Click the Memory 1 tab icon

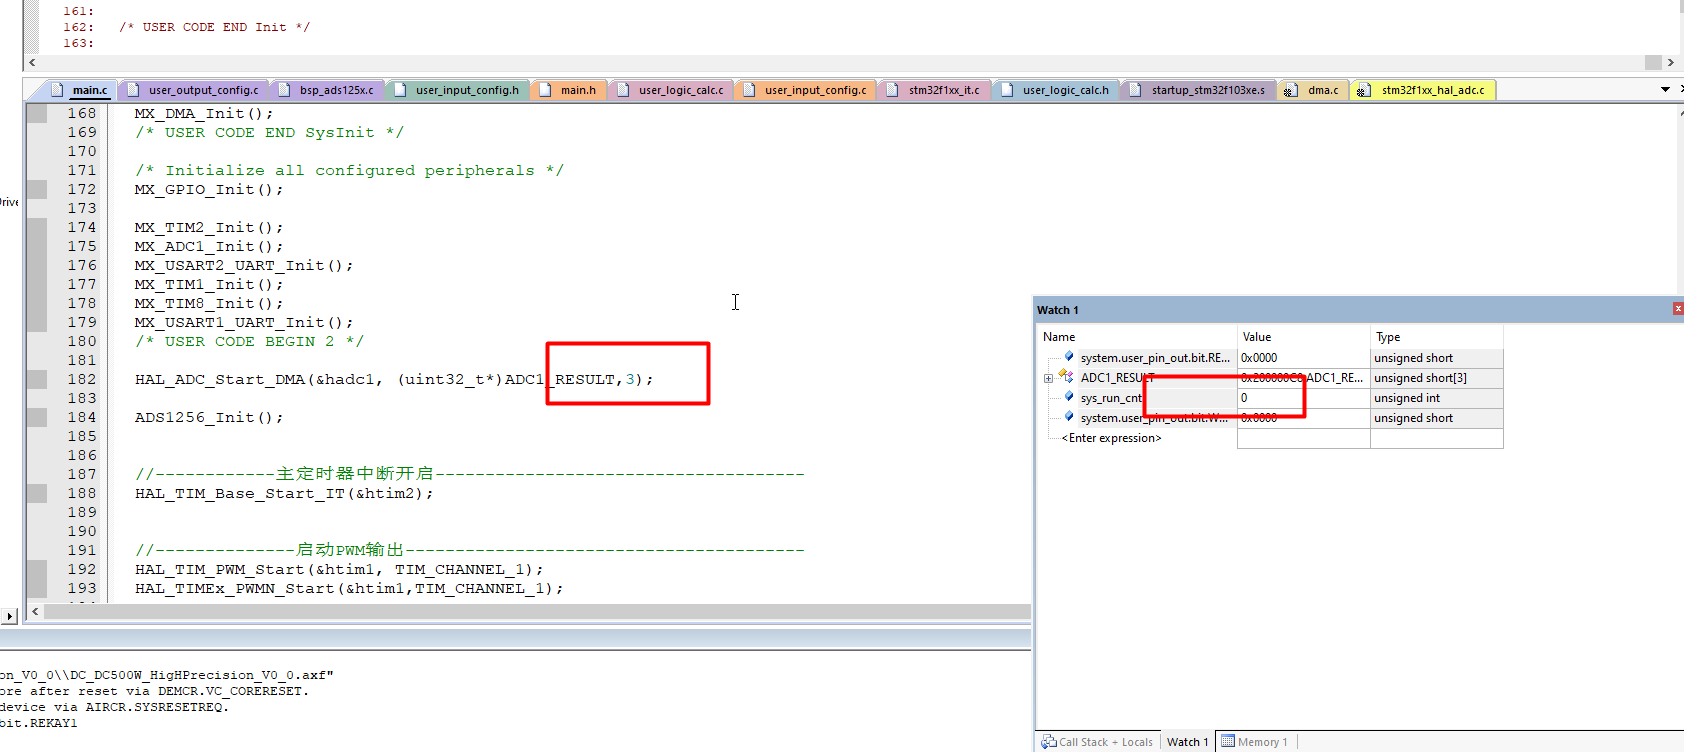pos(1228,741)
